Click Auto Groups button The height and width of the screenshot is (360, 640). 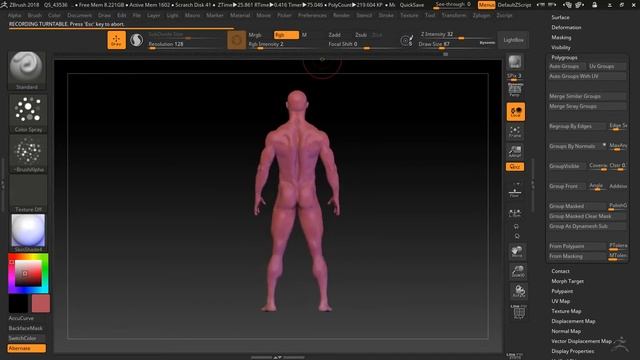click(x=567, y=66)
